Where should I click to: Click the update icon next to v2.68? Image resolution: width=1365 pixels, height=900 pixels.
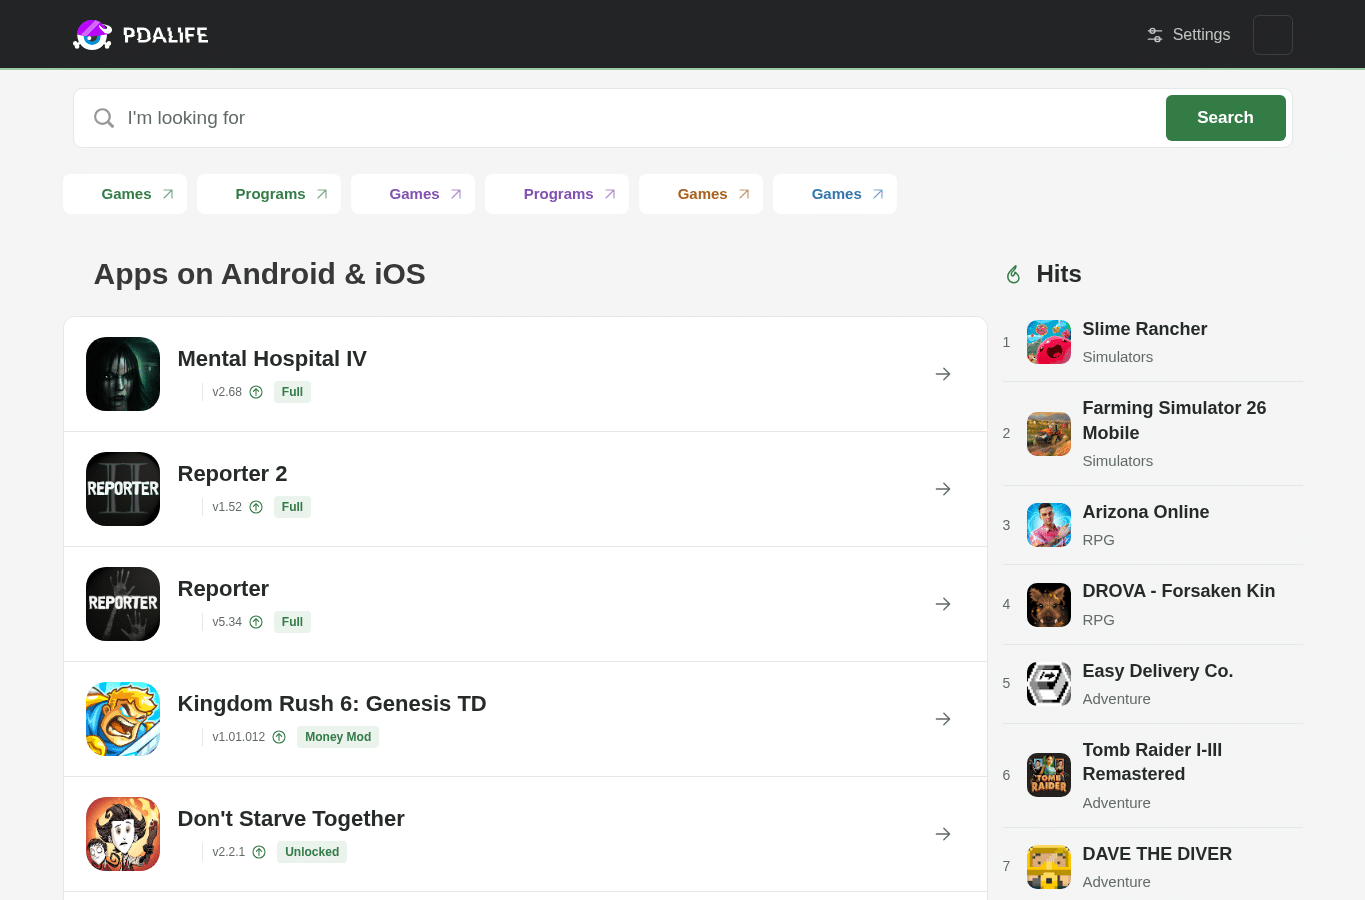point(256,392)
